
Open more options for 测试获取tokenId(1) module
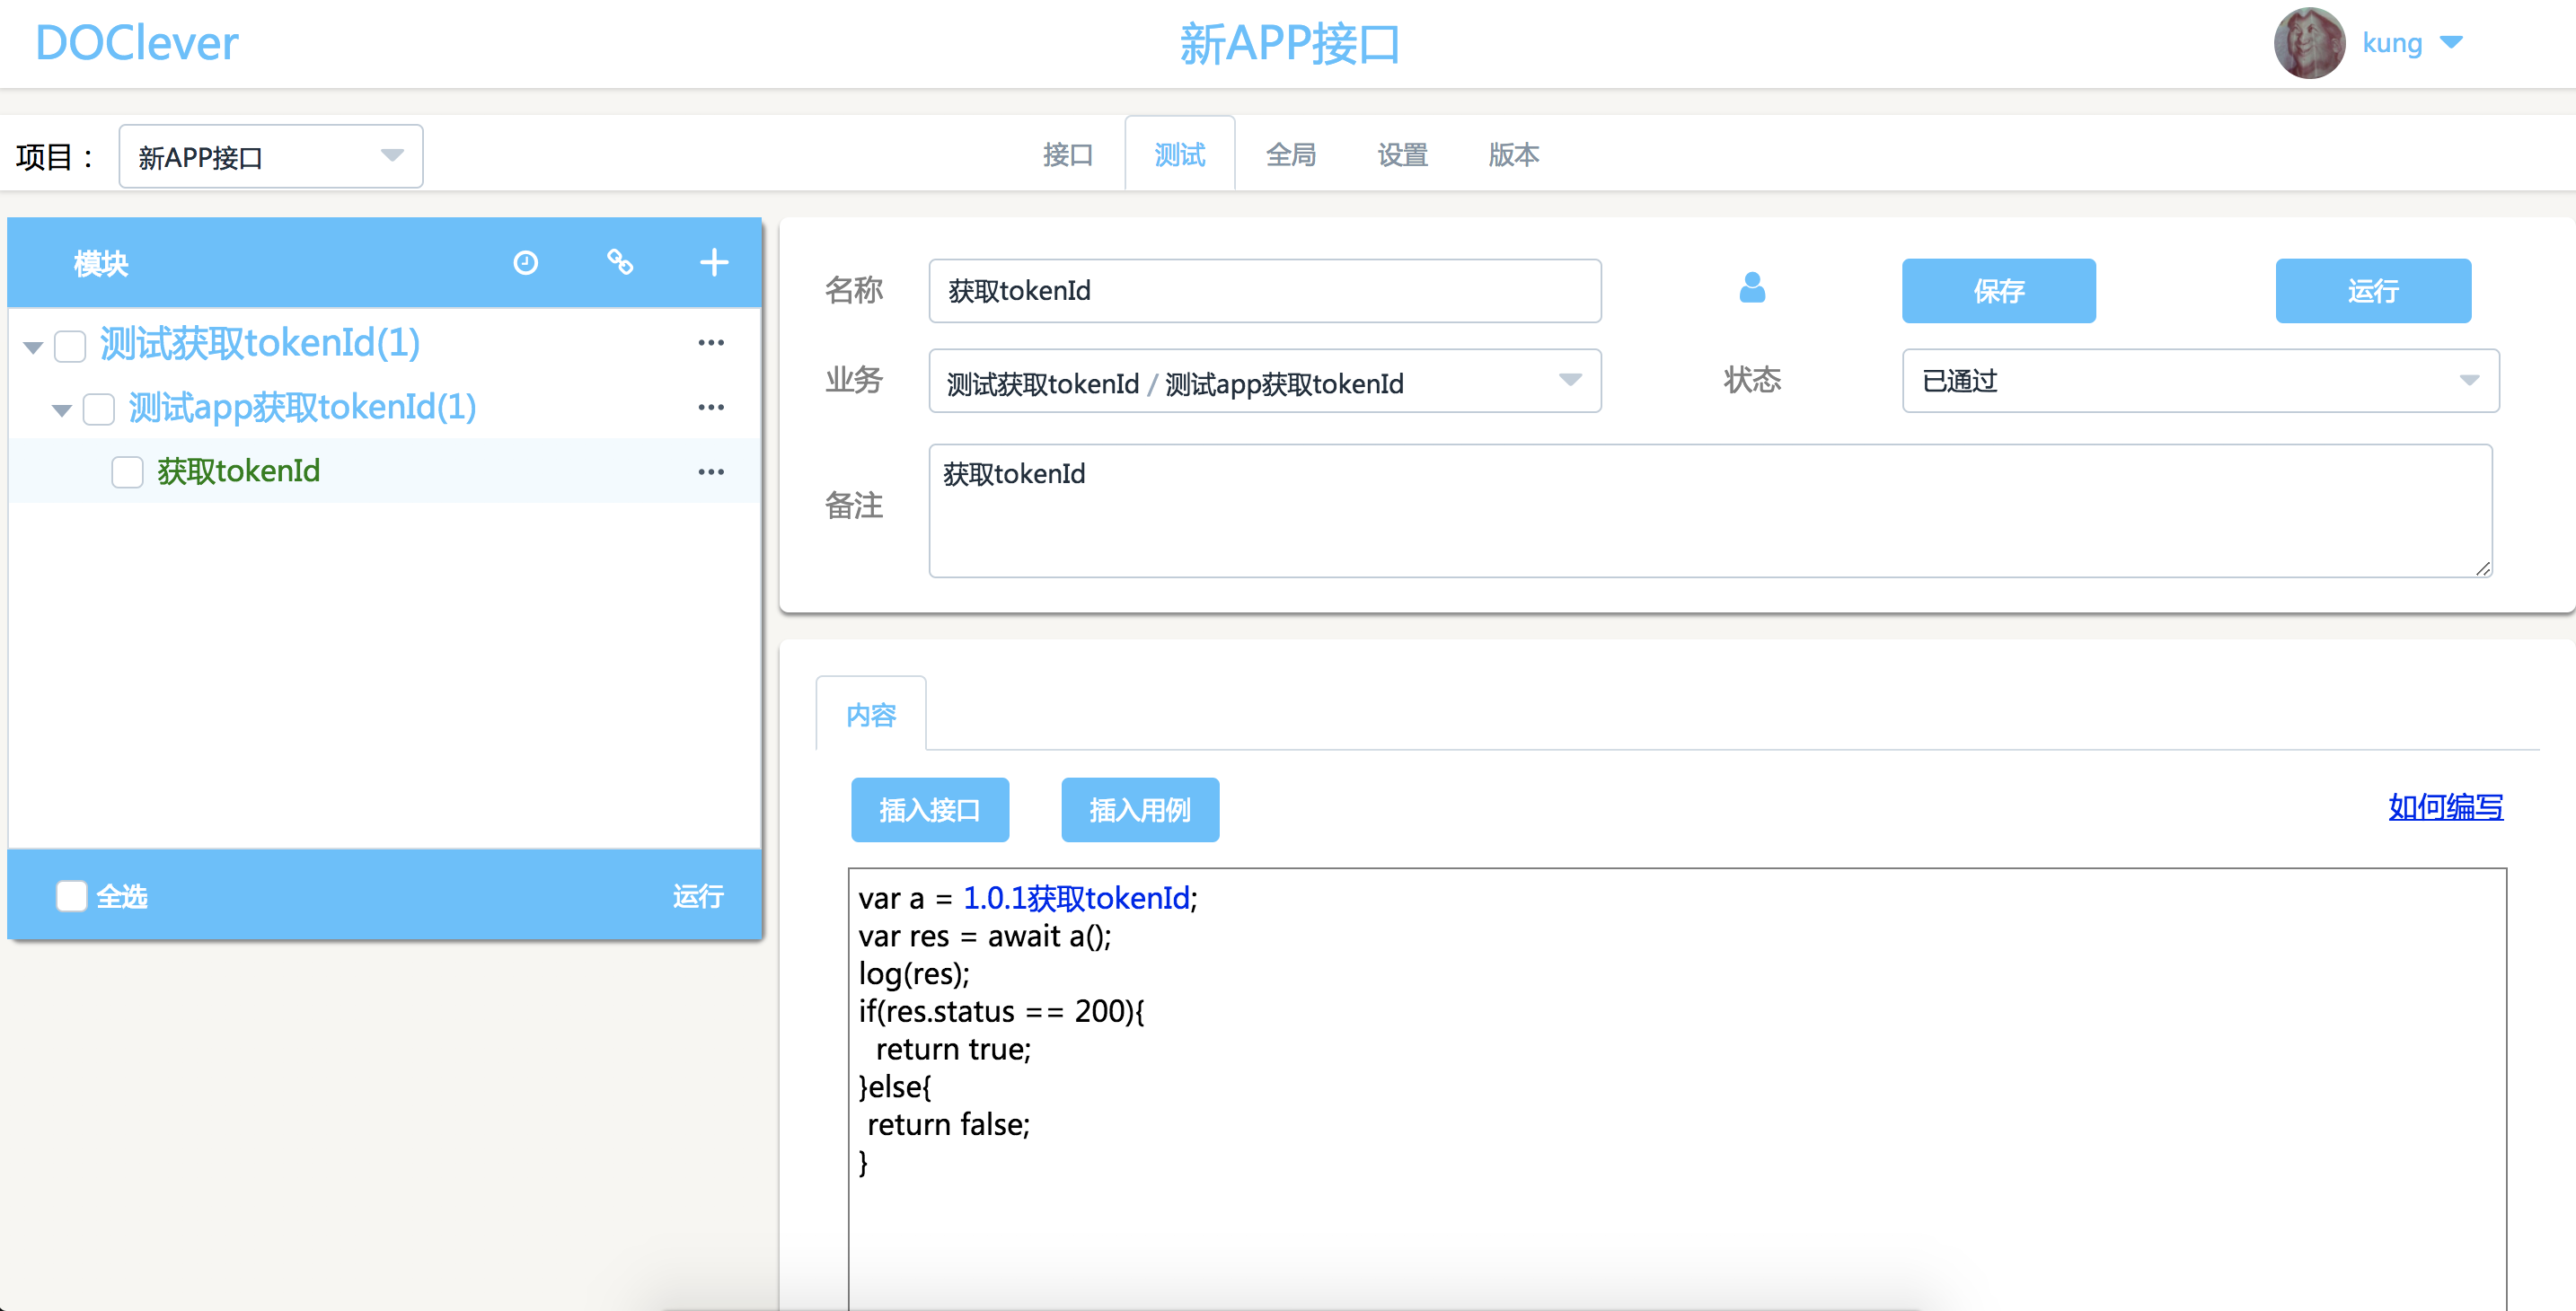711,343
